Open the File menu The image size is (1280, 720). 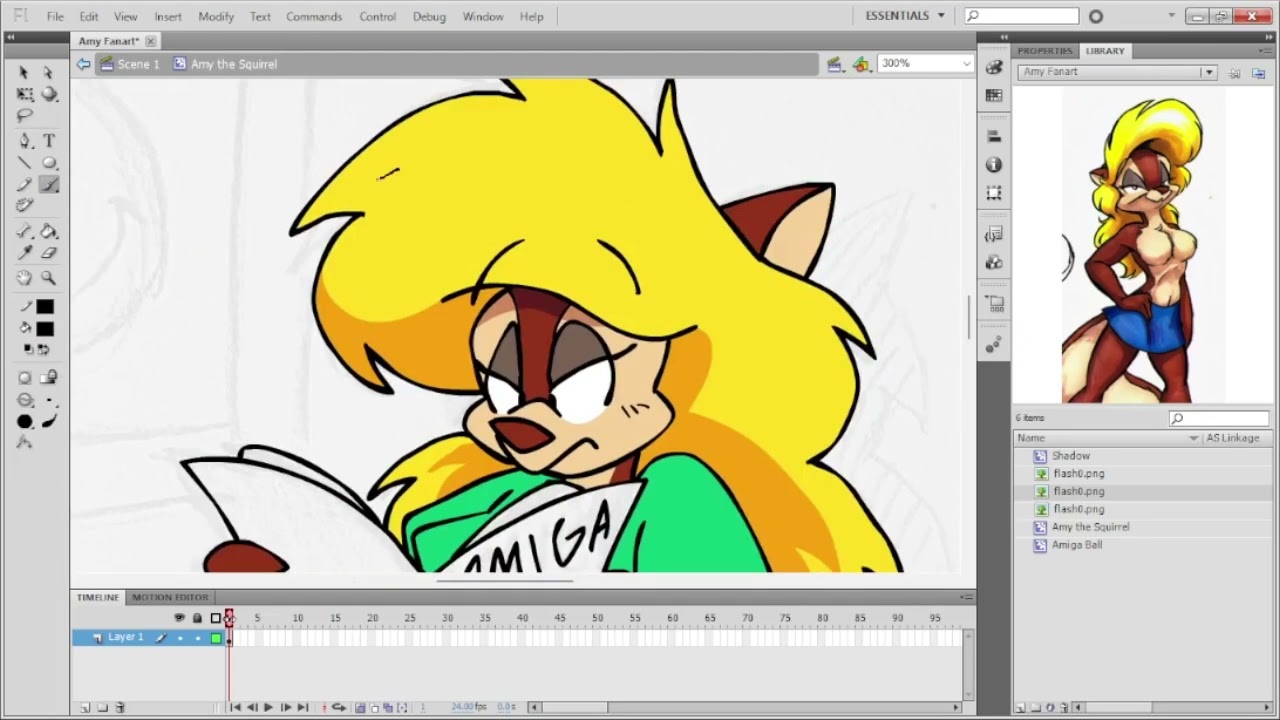55,16
